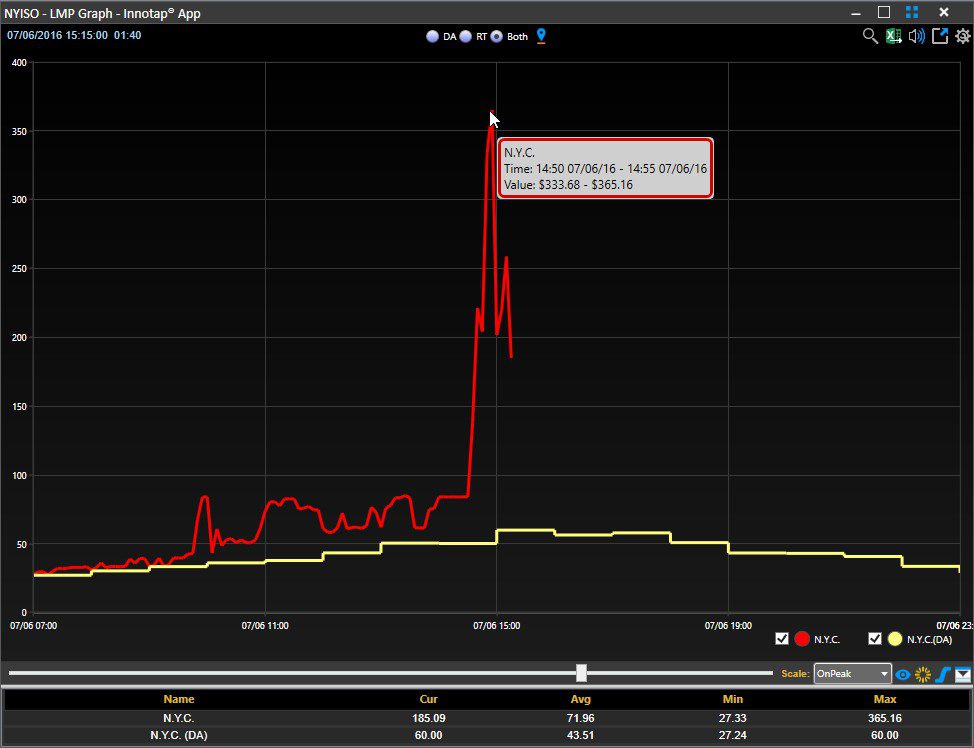The height and width of the screenshot is (748, 974).
Task: Click the yellow N.Y.C.(DA) legend color circle
Action: pos(894,639)
